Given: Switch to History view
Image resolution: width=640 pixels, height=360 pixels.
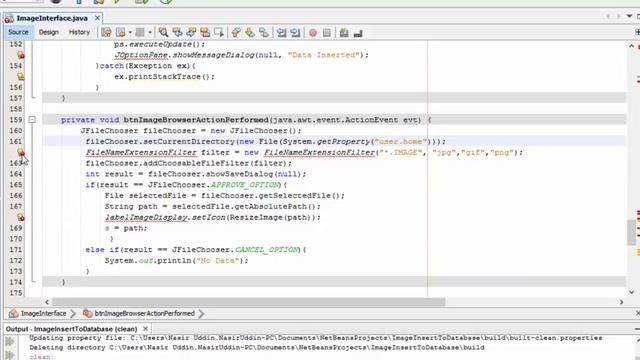Looking at the screenshot, I should coord(79,32).
